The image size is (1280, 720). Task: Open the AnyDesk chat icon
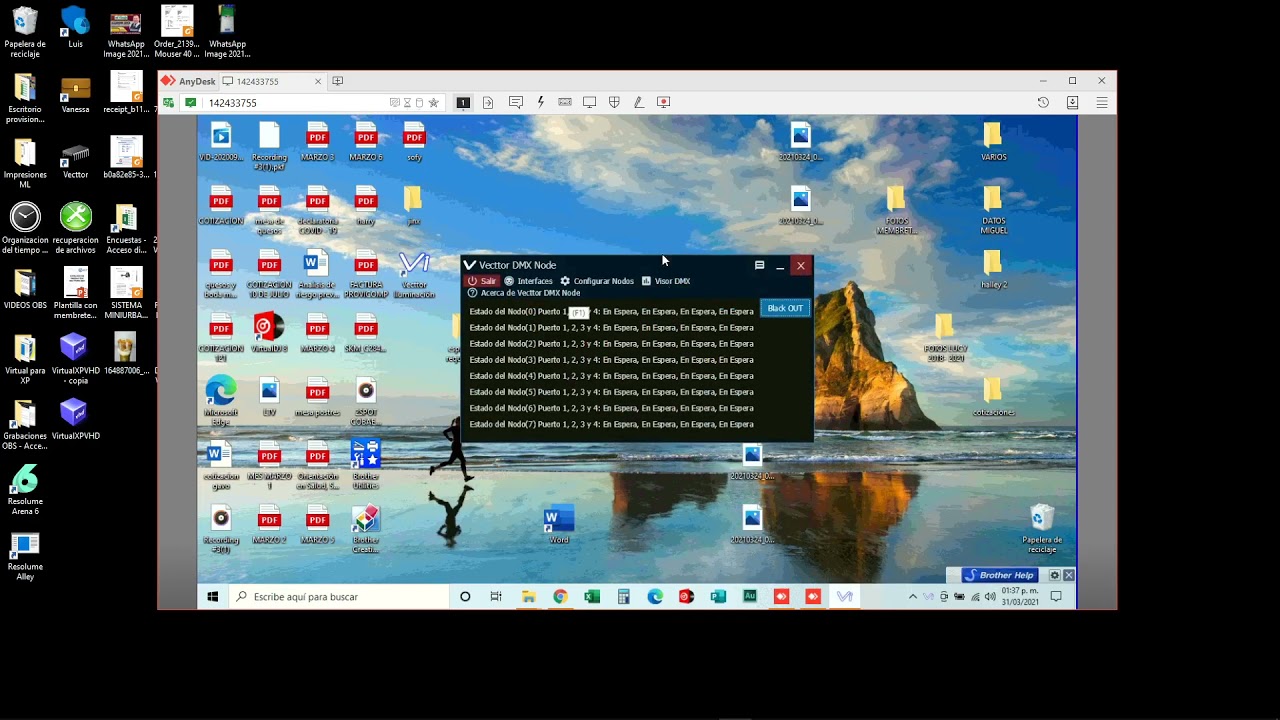pyautogui.click(x=516, y=102)
